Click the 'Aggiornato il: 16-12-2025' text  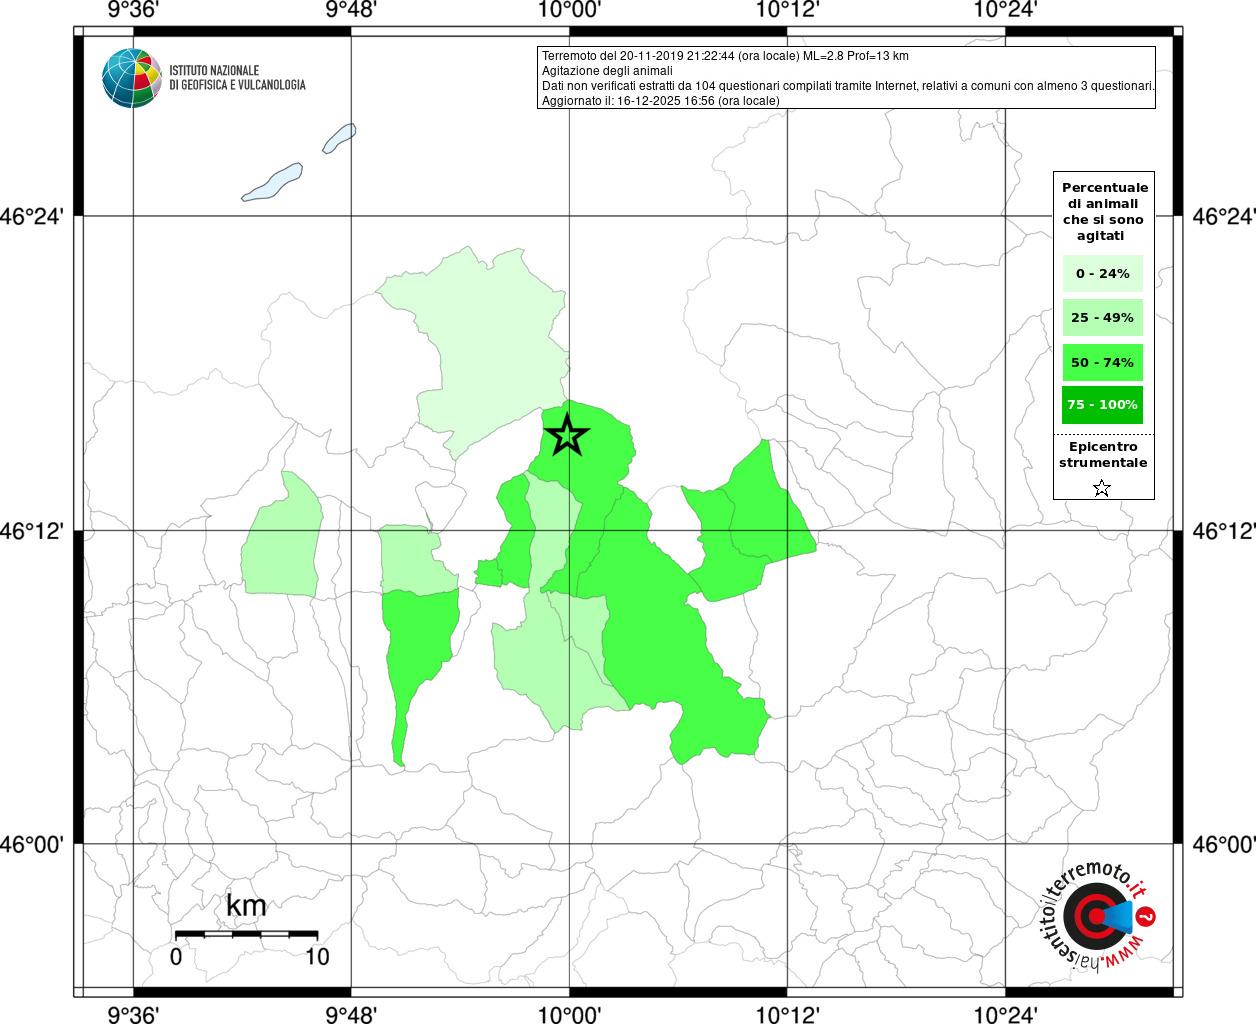[660, 101]
